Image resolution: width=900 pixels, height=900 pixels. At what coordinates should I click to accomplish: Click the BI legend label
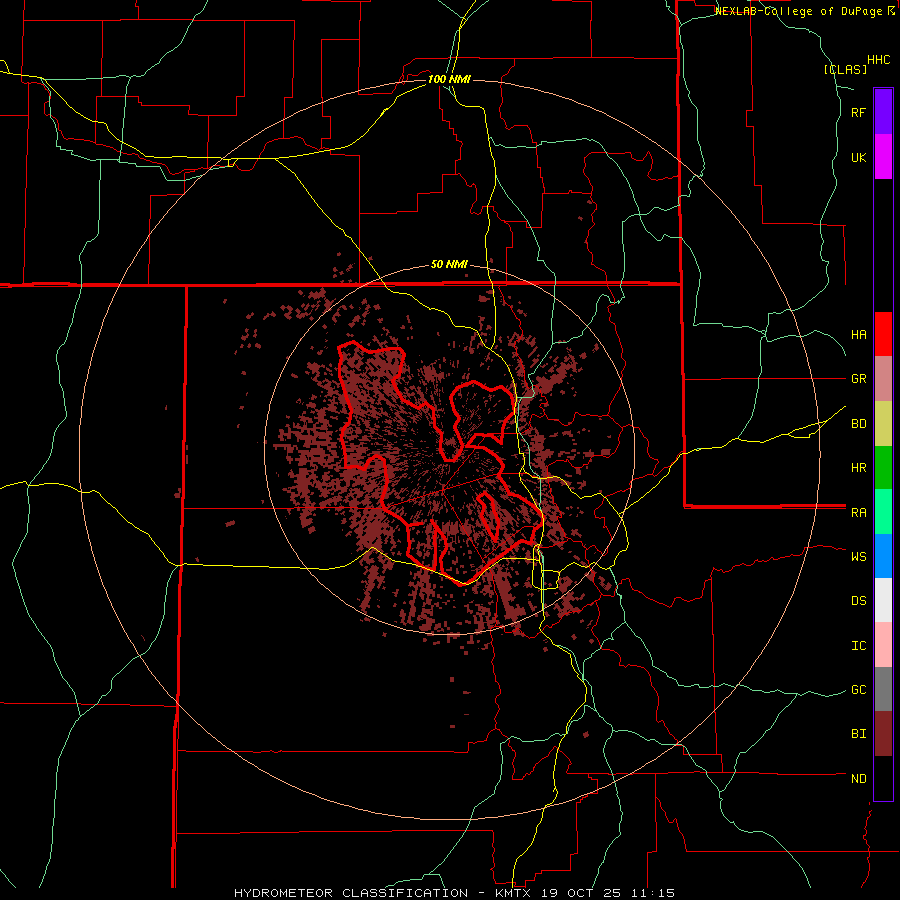pos(858,734)
